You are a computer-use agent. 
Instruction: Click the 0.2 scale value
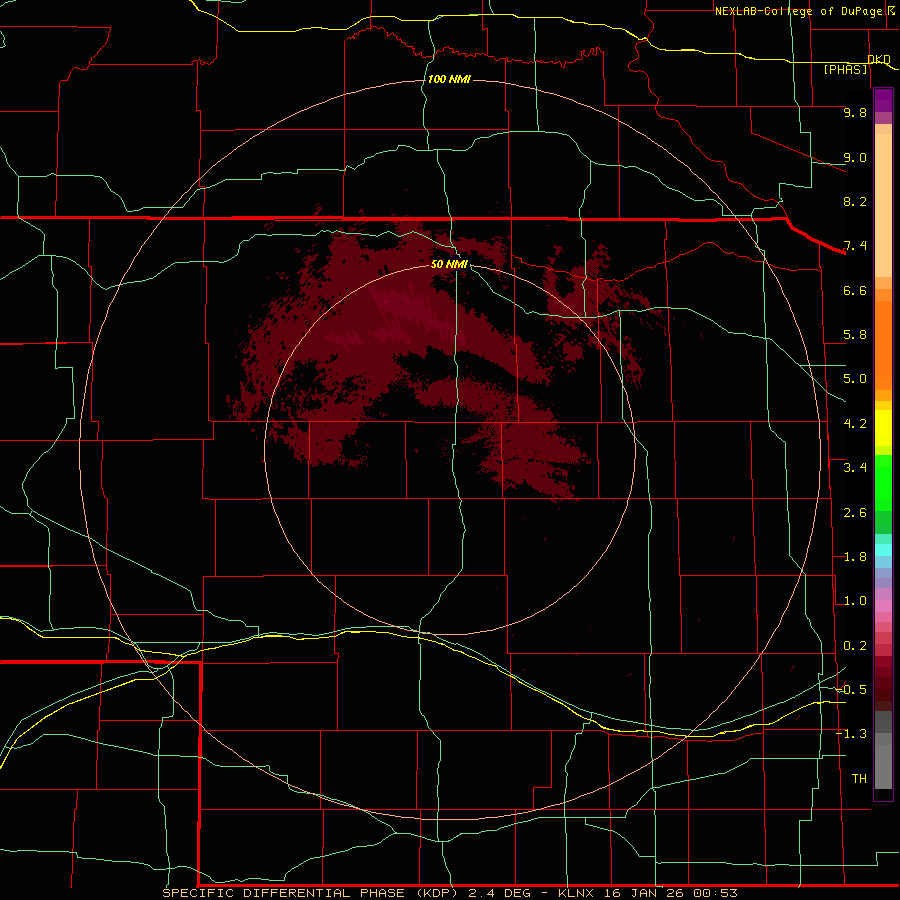coord(855,646)
